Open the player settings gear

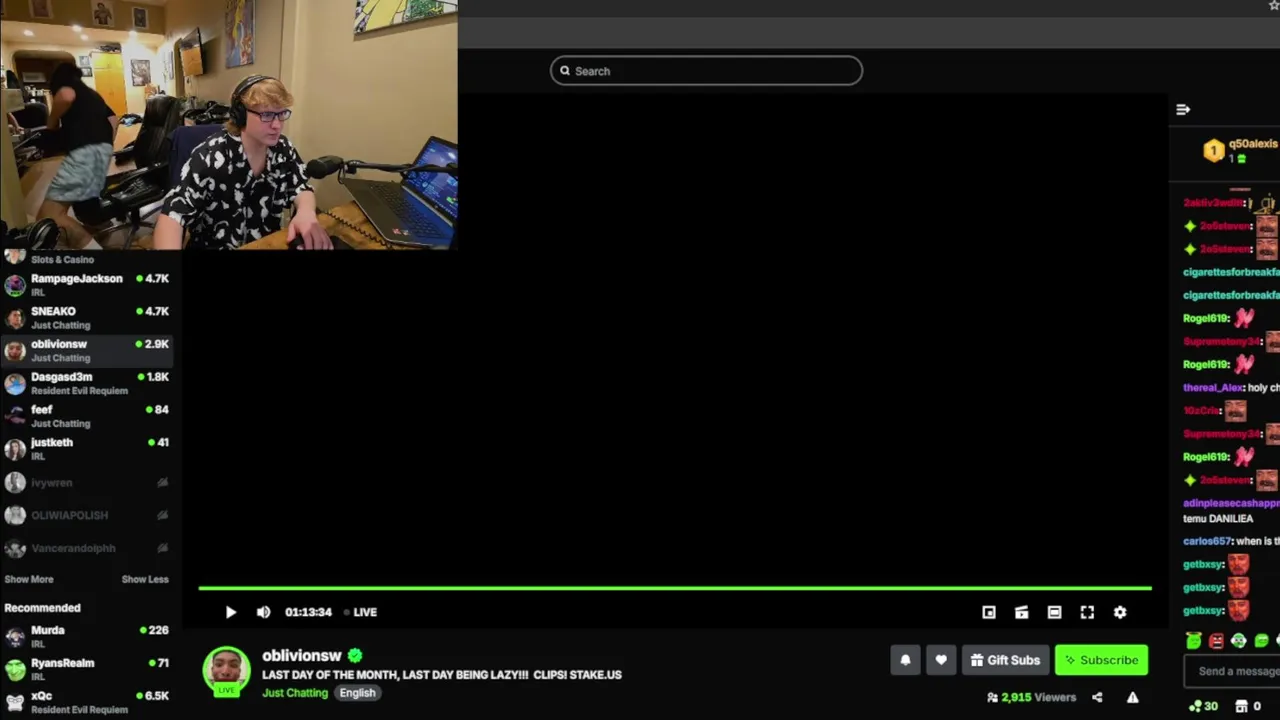[1120, 612]
